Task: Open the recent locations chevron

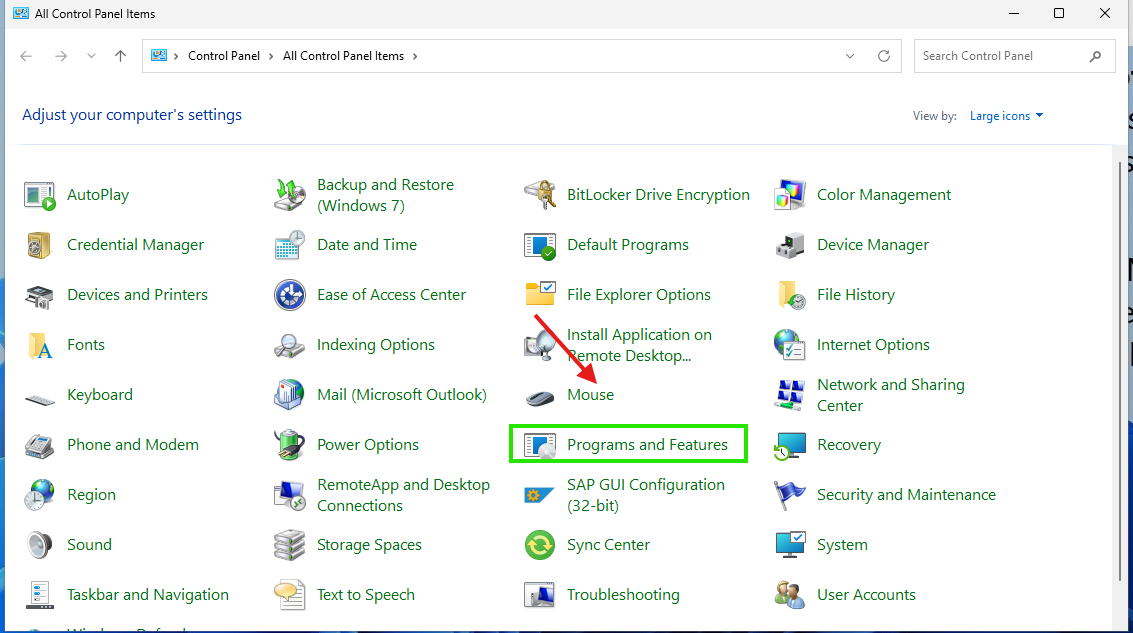Action: tap(91, 56)
